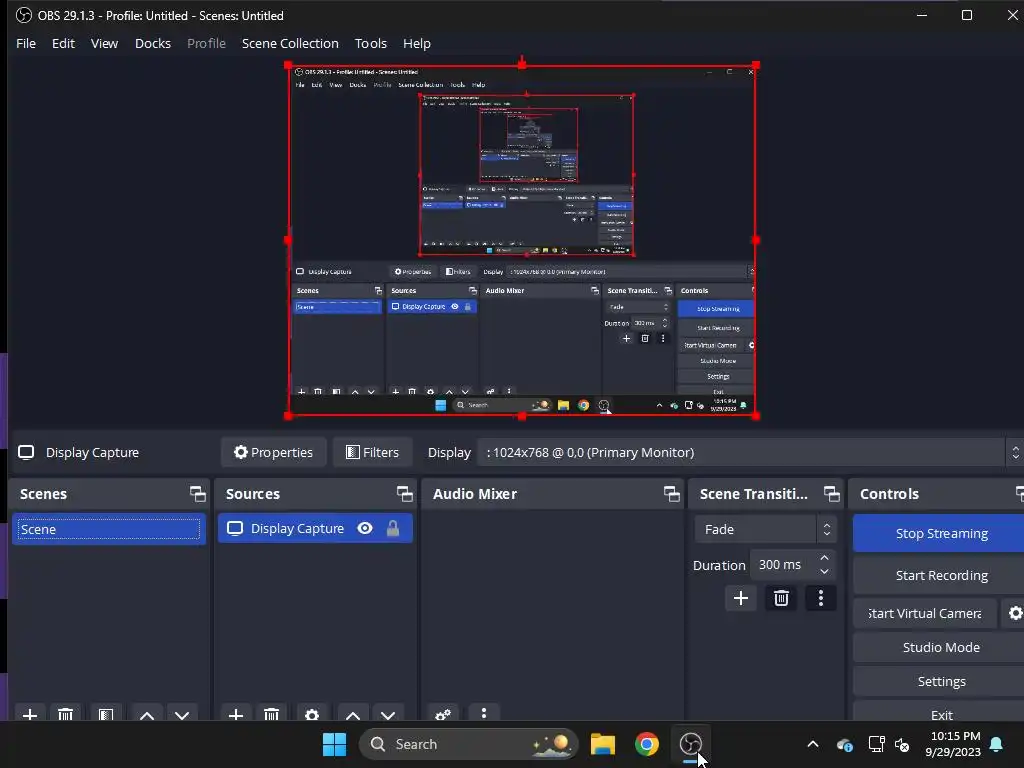Image resolution: width=1024 pixels, height=768 pixels.
Task: Click OneDrive cloud icon in tray
Action: [845, 744]
